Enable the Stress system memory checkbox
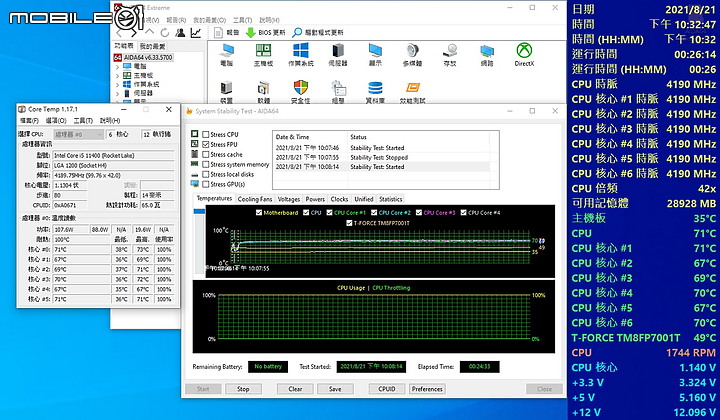 206,164
